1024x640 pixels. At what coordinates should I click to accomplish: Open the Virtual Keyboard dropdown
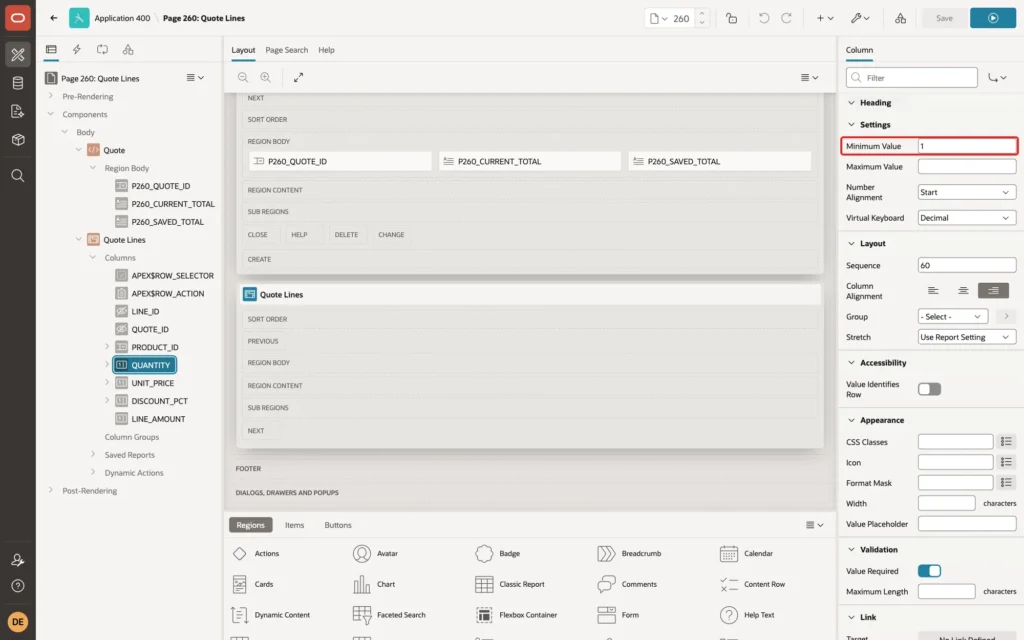click(x=967, y=218)
